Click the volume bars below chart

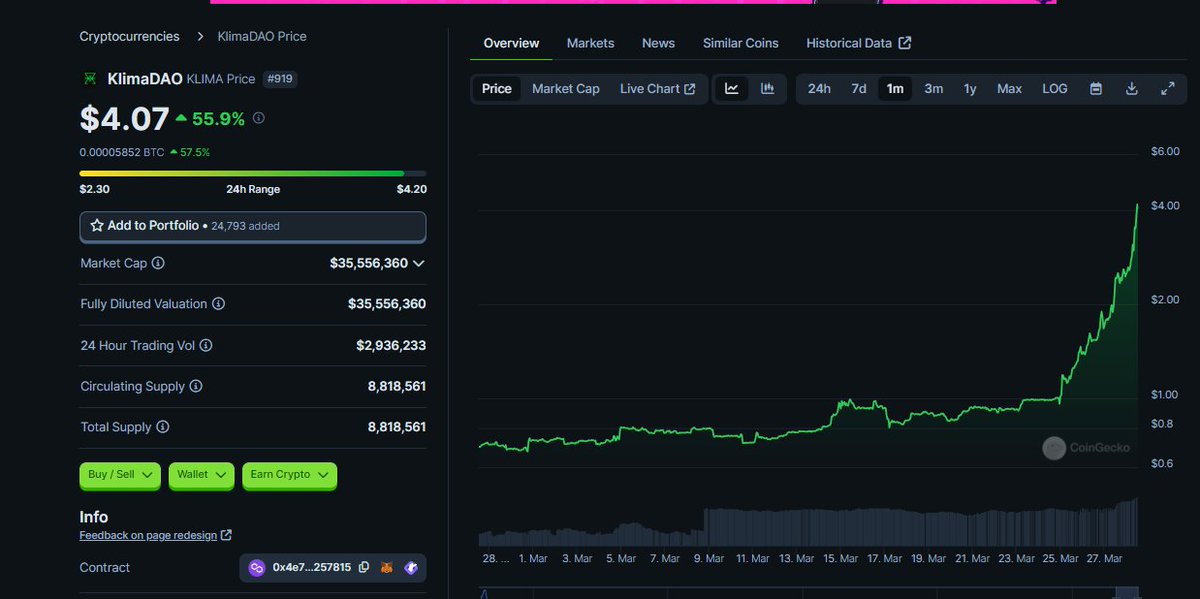pyautogui.click(x=808, y=522)
